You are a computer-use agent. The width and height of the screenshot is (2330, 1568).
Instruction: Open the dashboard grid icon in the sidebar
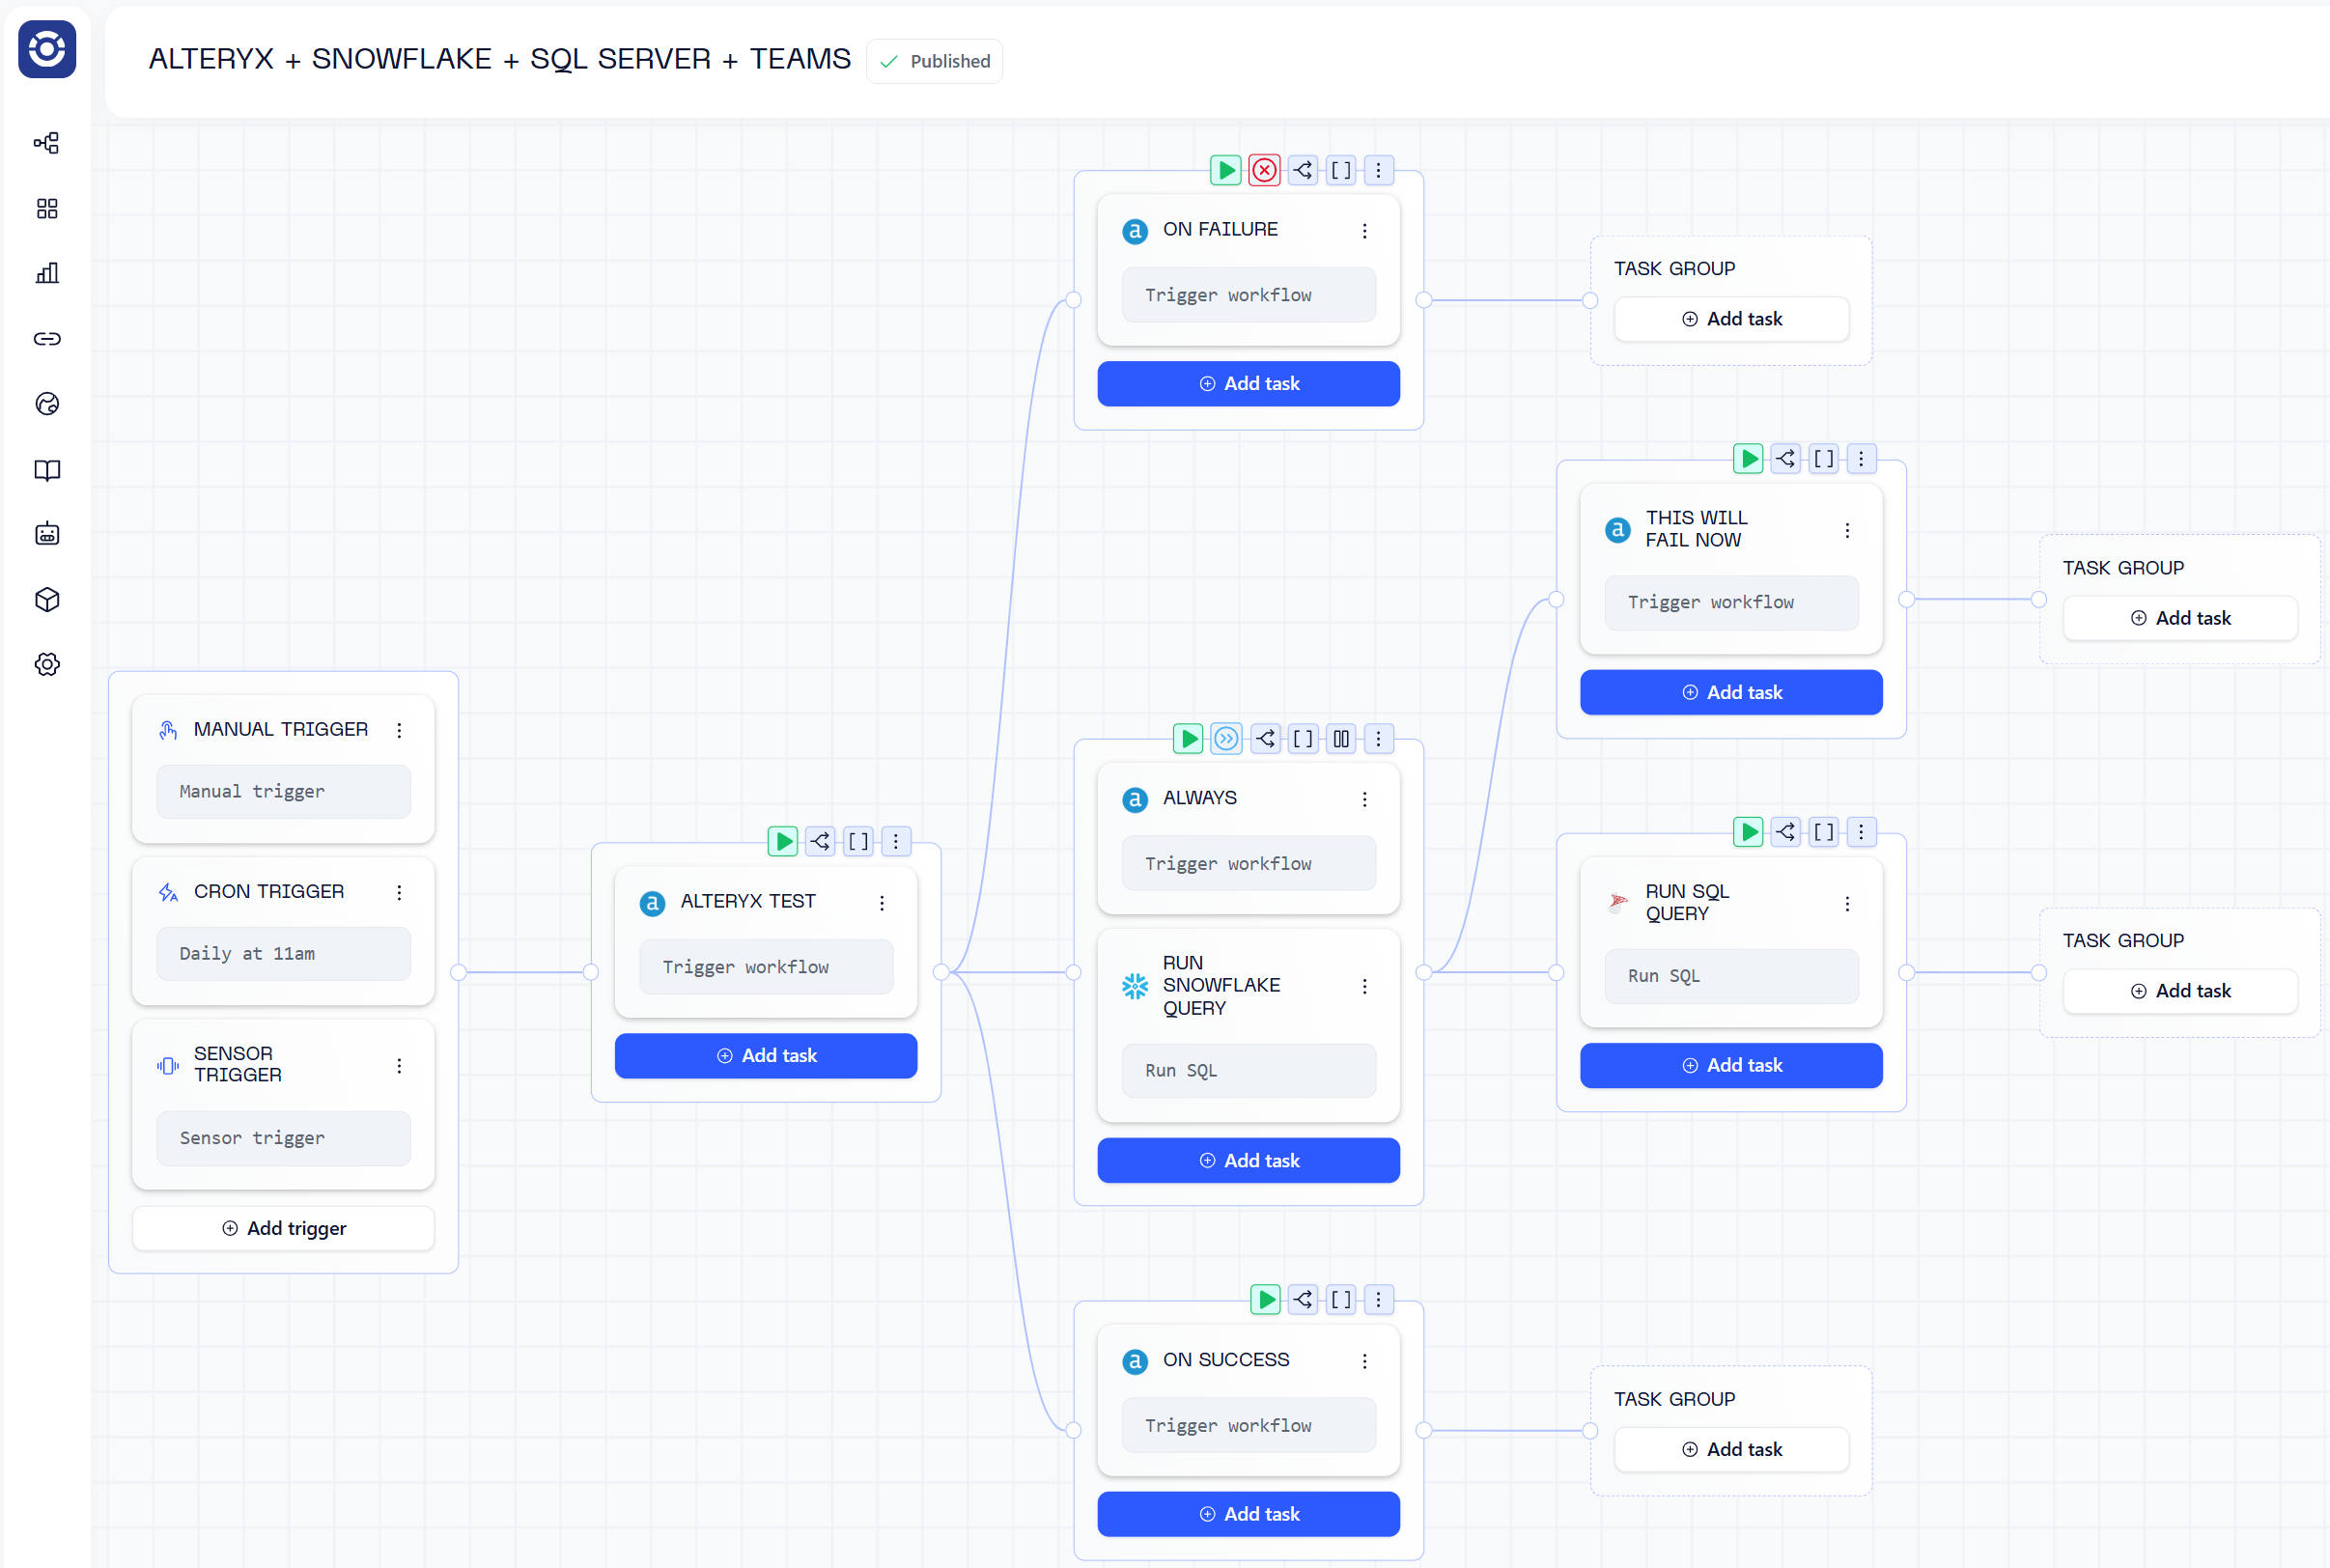(47, 208)
